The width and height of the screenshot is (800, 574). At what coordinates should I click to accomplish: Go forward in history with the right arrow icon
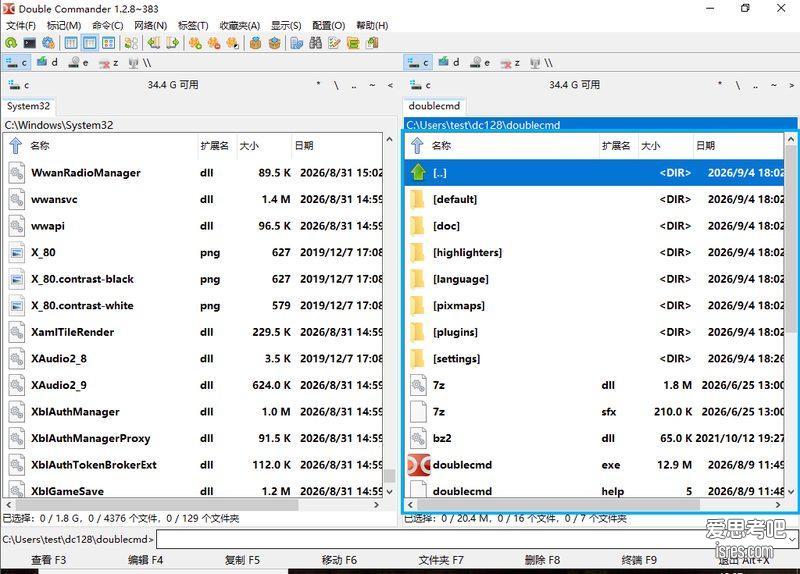[172, 43]
